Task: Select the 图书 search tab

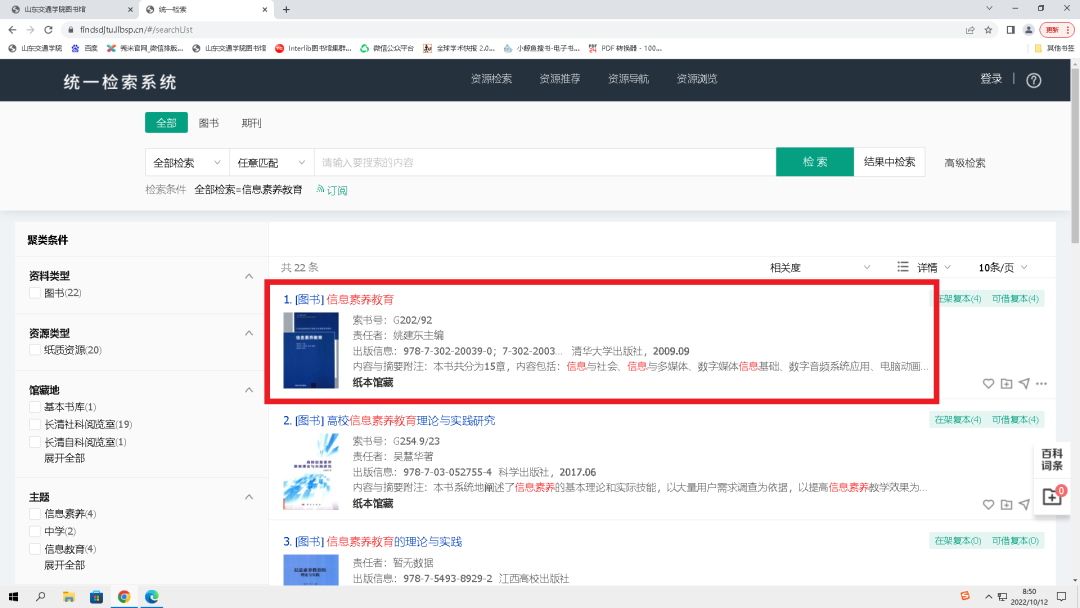Action: click(209, 123)
